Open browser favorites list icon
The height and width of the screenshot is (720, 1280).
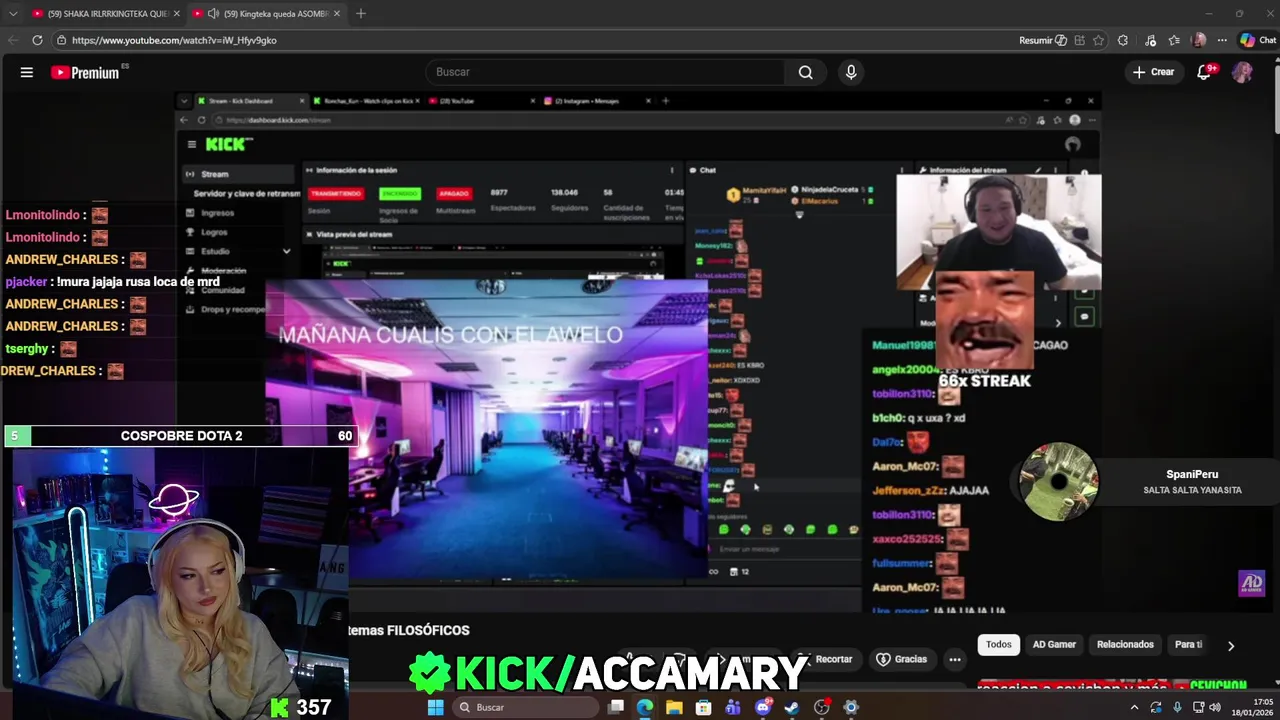tap(1174, 40)
